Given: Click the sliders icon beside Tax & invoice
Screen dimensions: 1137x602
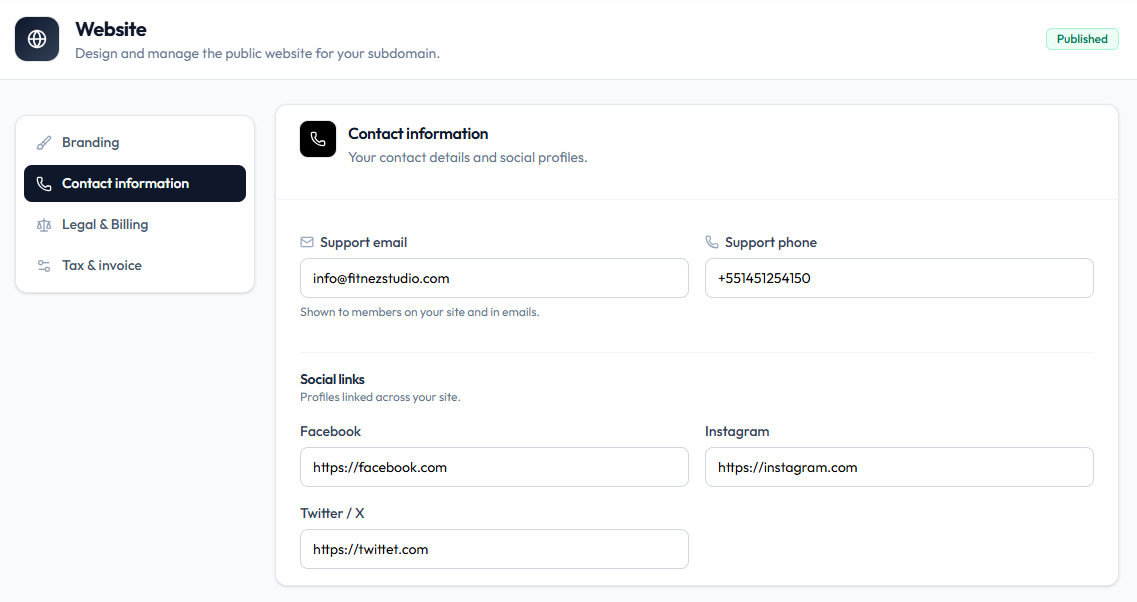Looking at the screenshot, I should coord(44,265).
